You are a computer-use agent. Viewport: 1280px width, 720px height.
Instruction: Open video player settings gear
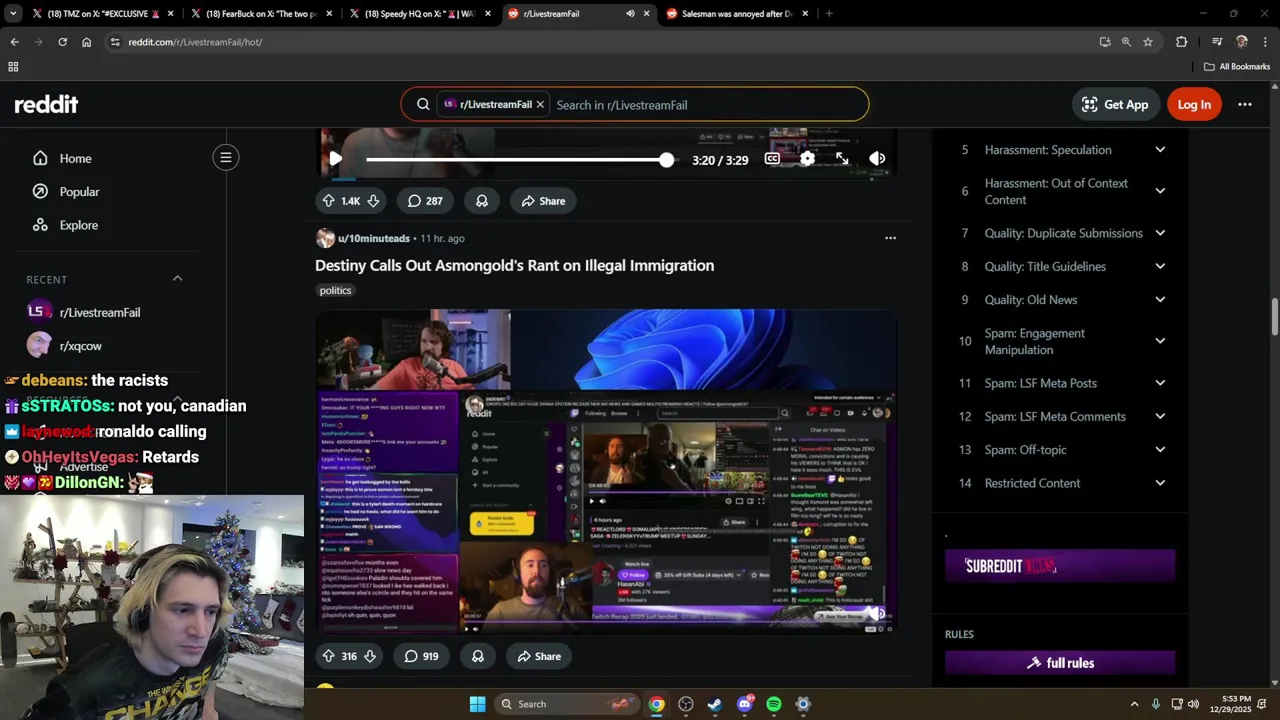click(x=807, y=158)
